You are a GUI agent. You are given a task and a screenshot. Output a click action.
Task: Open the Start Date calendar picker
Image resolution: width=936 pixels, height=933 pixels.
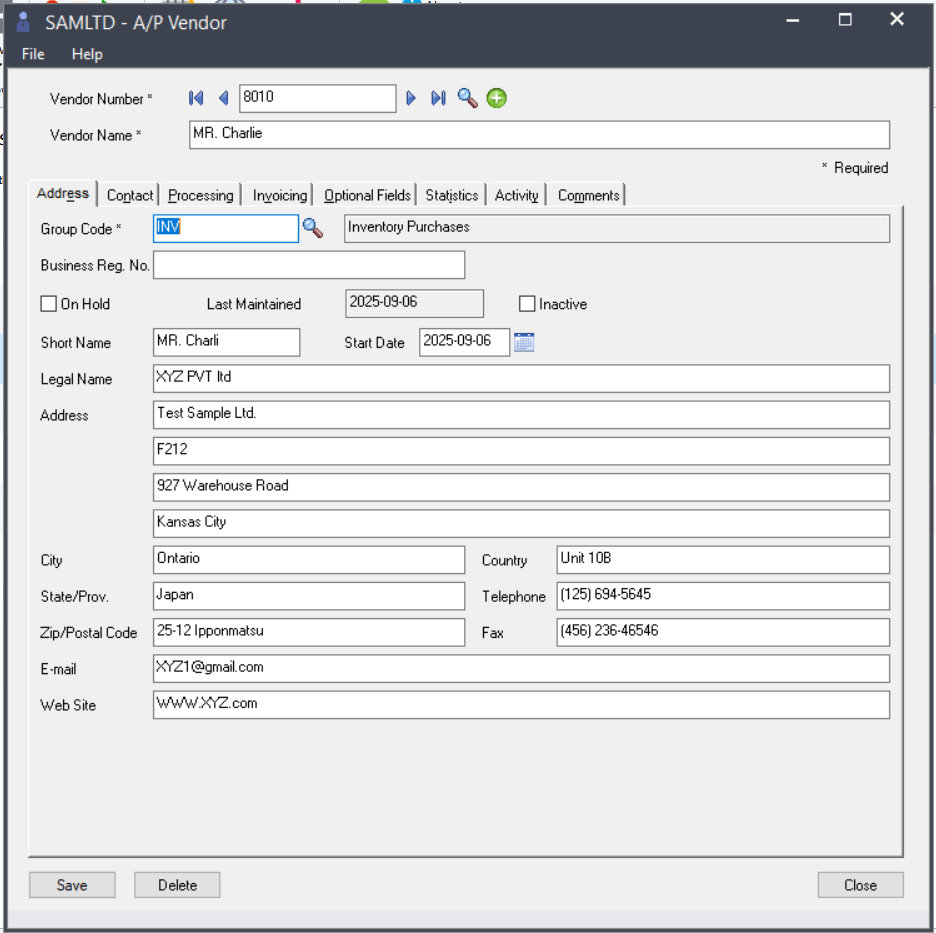click(x=524, y=342)
